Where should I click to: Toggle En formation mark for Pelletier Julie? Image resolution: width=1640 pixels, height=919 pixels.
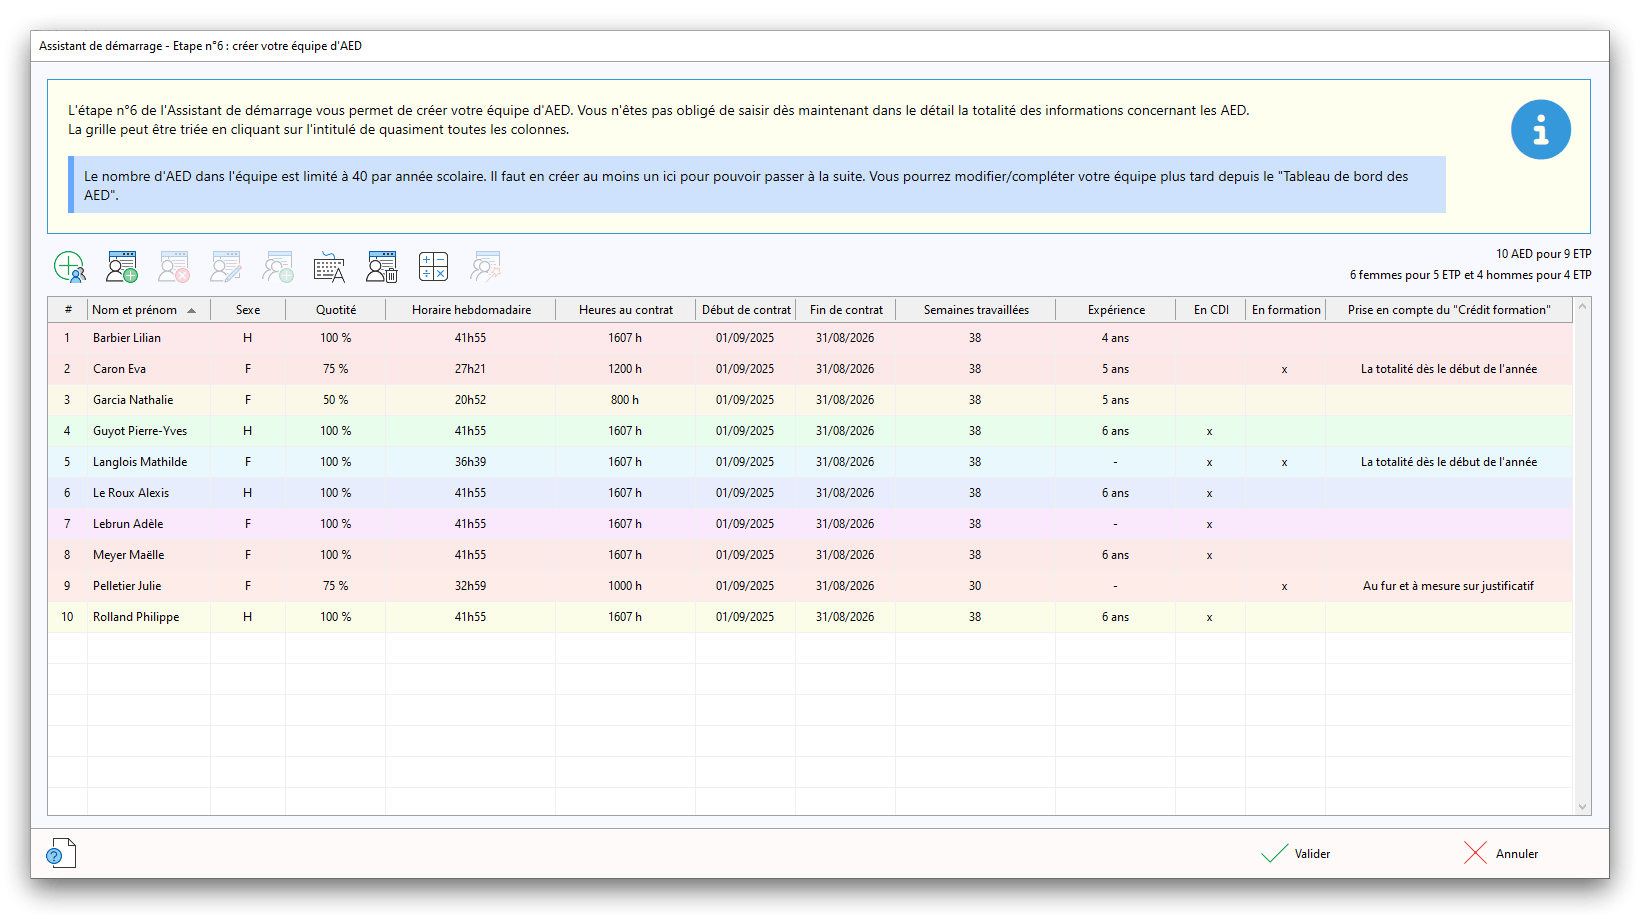1284,586
